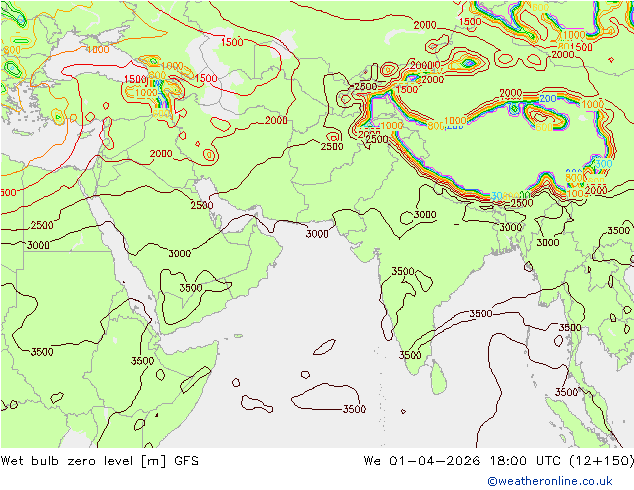634x490 pixels.
Task: Click the blue '200' contour label
Action: (x=548, y=99)
